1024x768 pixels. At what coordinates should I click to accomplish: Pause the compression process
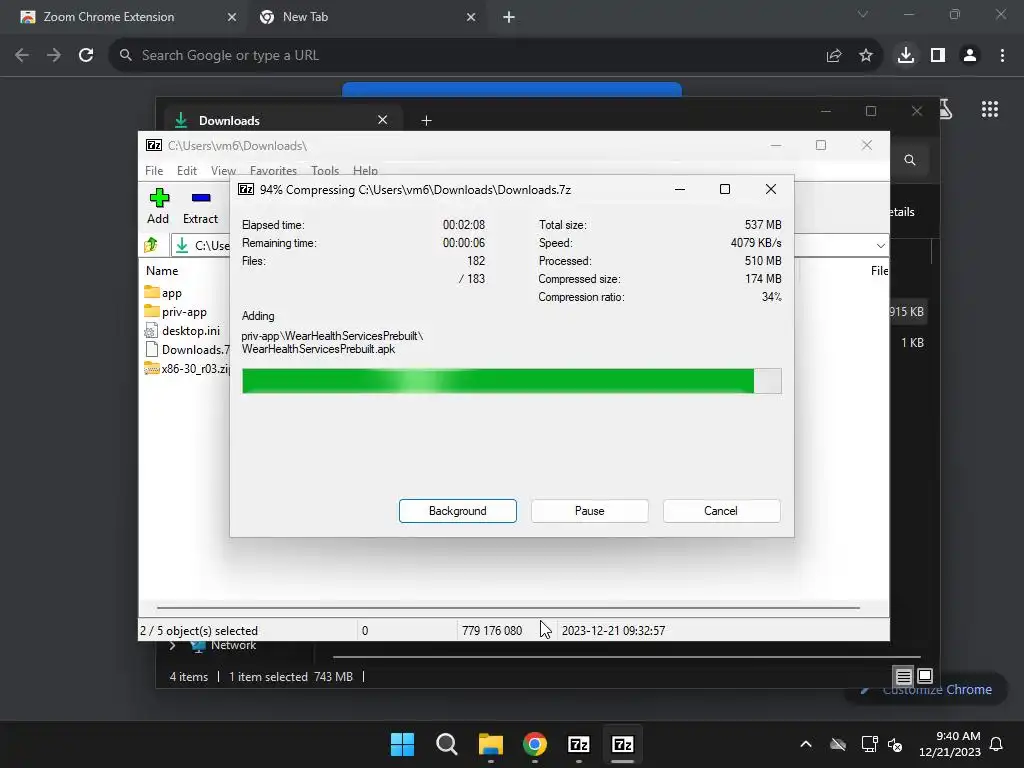pyautogui.click(x=590, y=511)
